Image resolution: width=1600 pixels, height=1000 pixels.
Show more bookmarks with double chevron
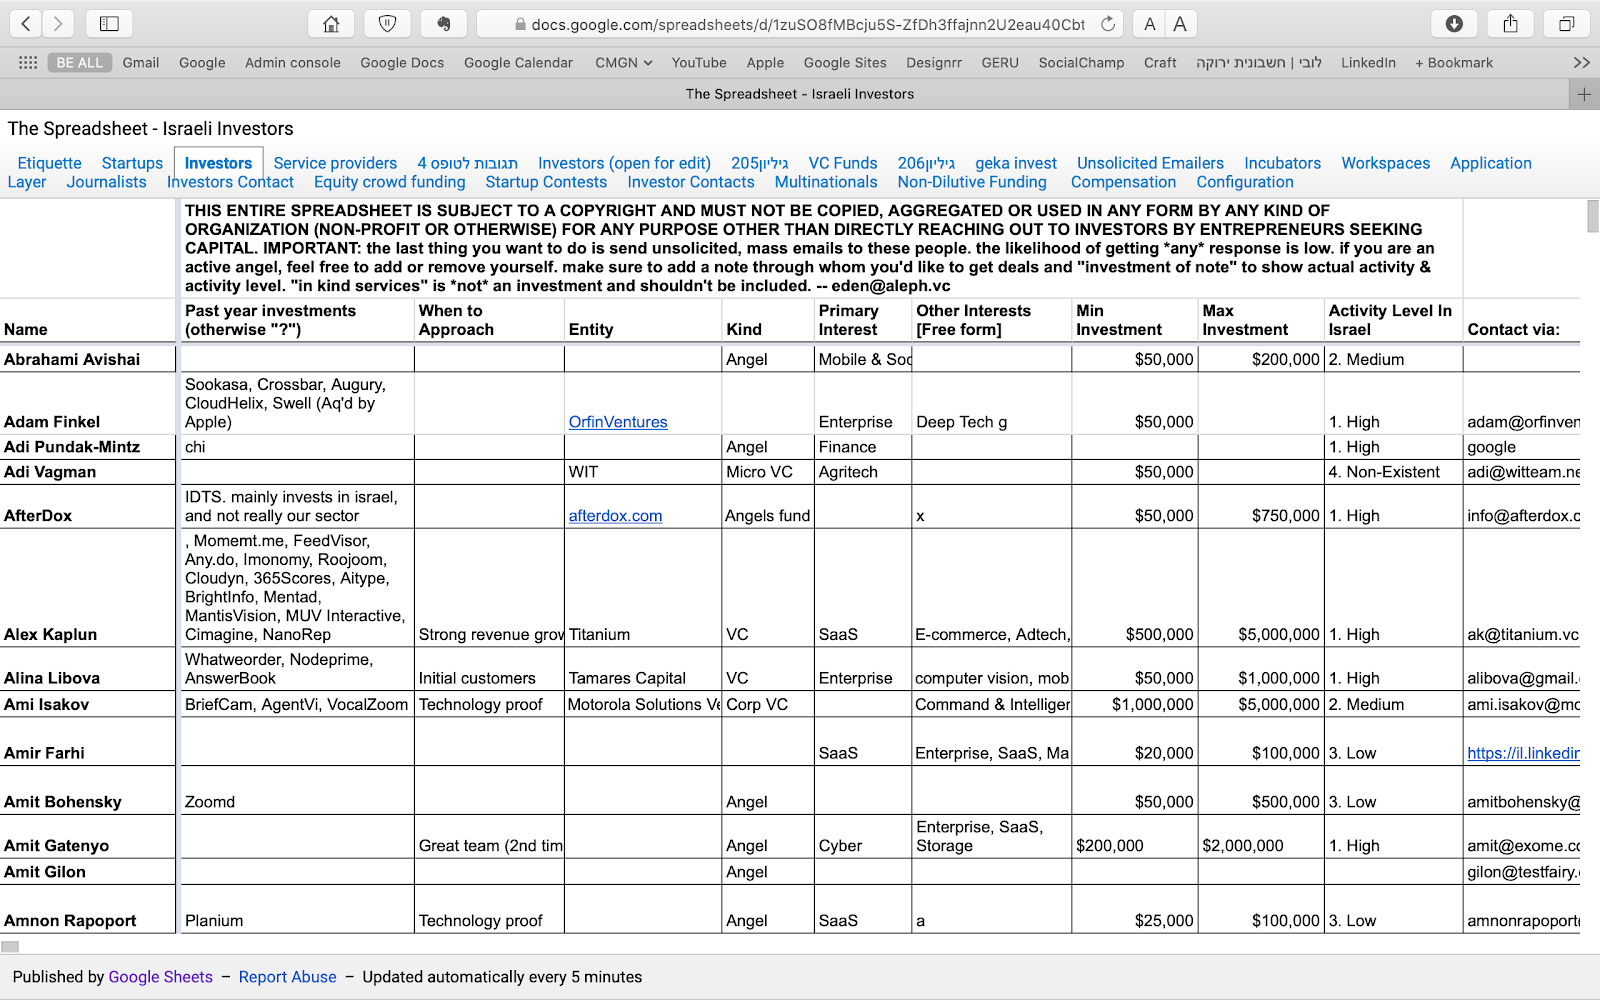coord(1581,62)
